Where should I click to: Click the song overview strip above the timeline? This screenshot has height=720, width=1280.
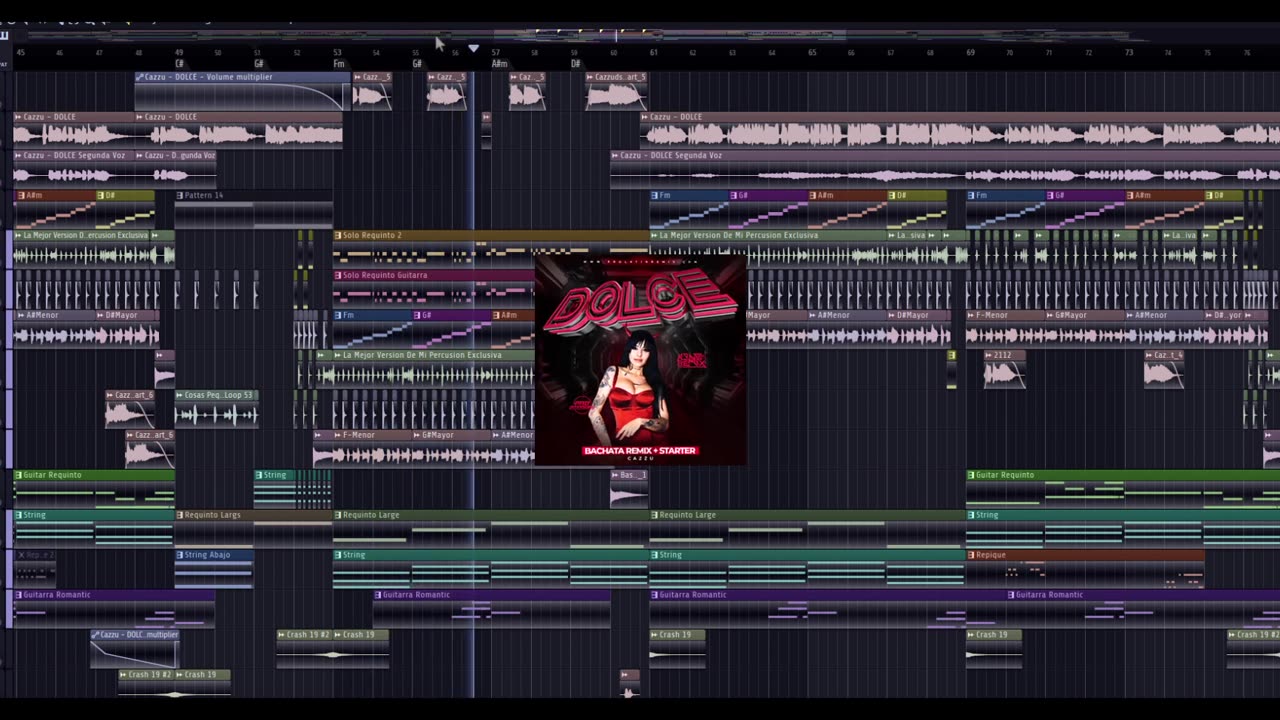tap(640, 36)
